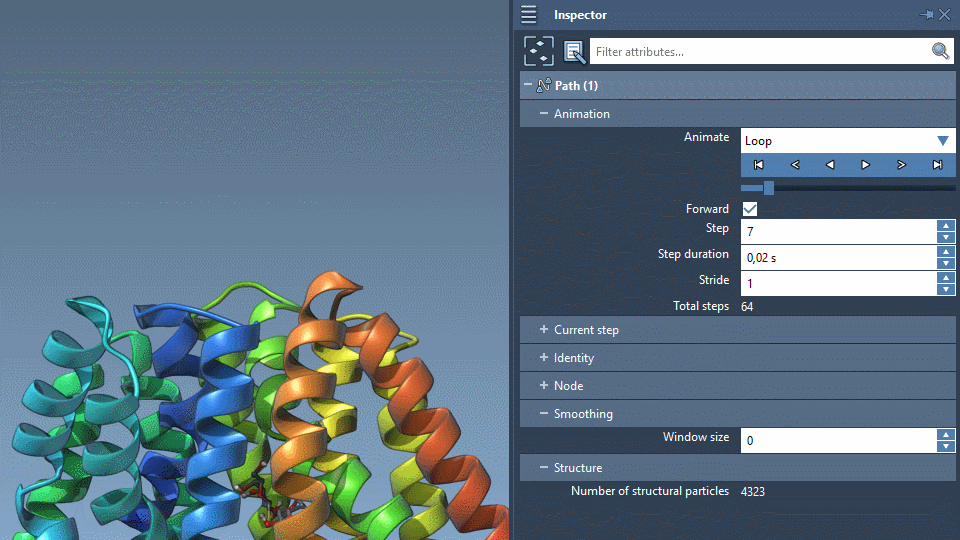Viewport: 960px width, 540px height.
Task: Click the Filter attributes search field
Action: 758,51
